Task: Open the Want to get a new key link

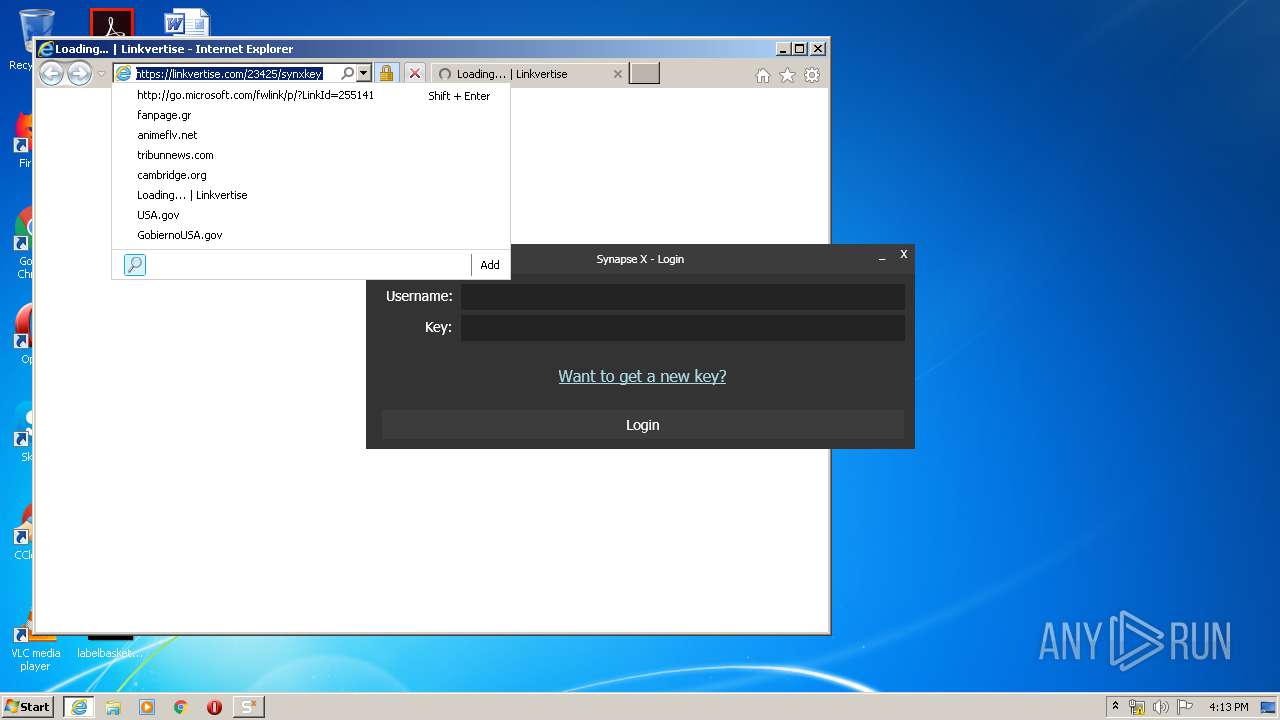Action: pos(642,376)
